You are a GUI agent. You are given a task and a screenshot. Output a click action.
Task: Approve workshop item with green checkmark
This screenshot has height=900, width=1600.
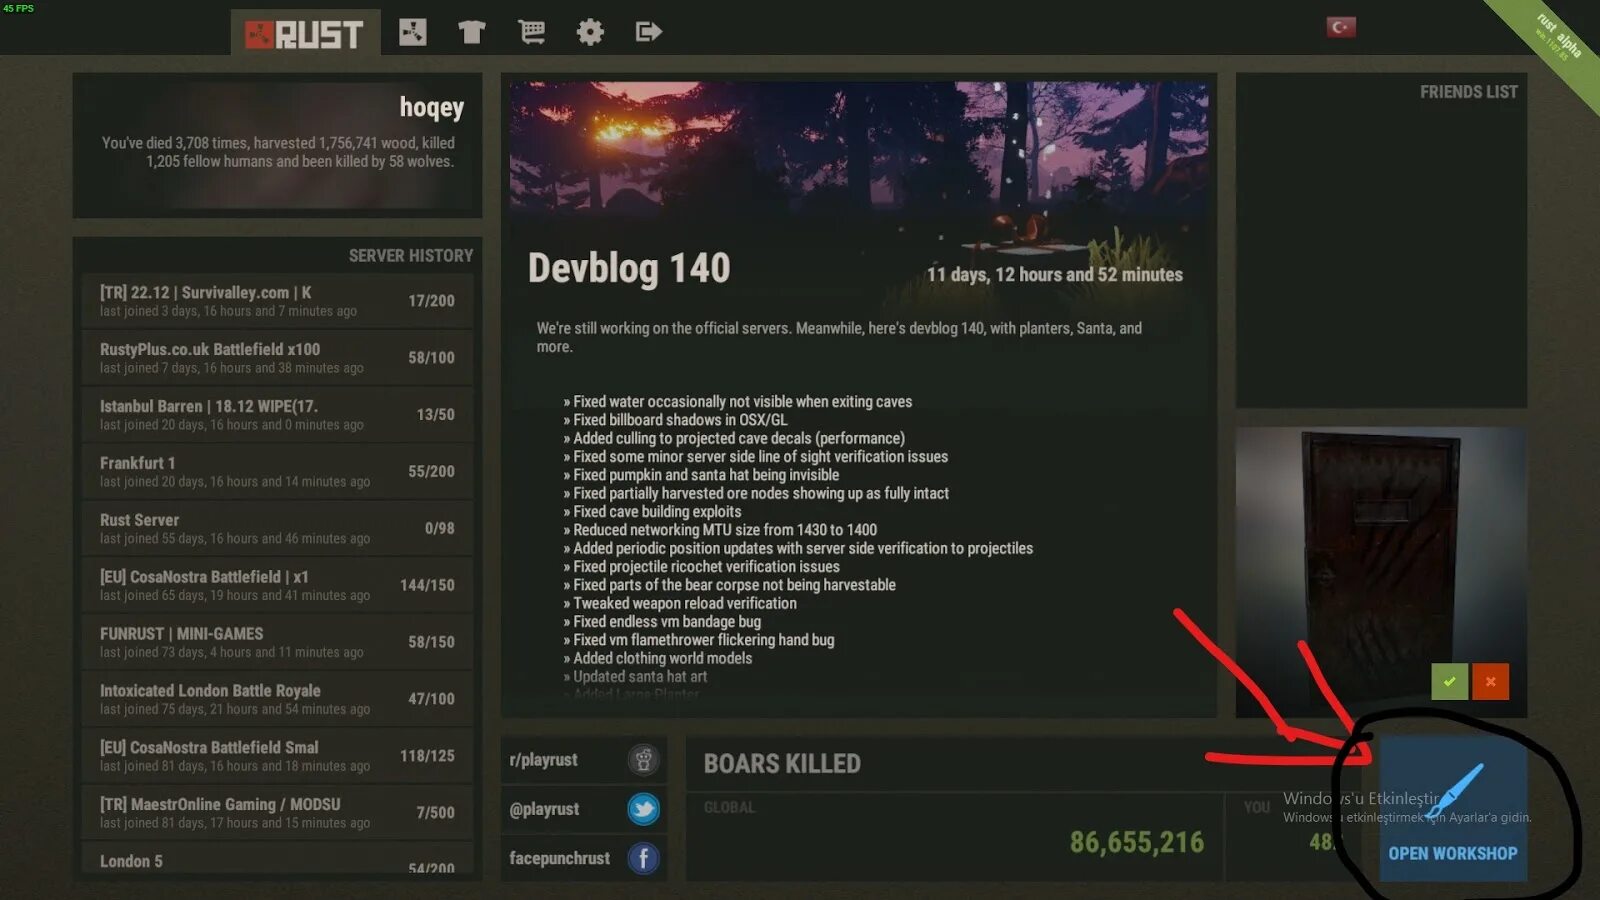tap(1449, 682)
